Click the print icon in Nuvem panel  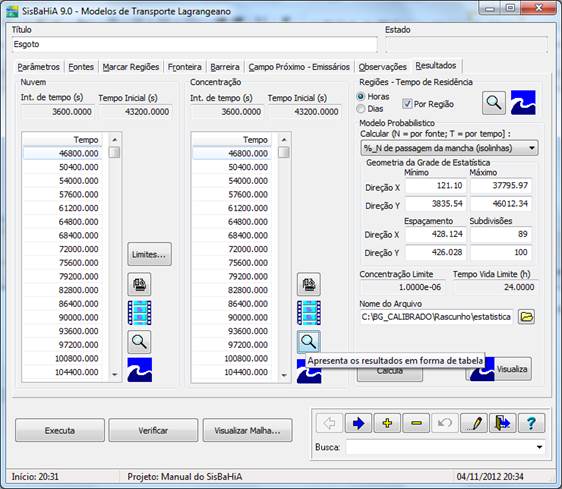pos(139,284)
